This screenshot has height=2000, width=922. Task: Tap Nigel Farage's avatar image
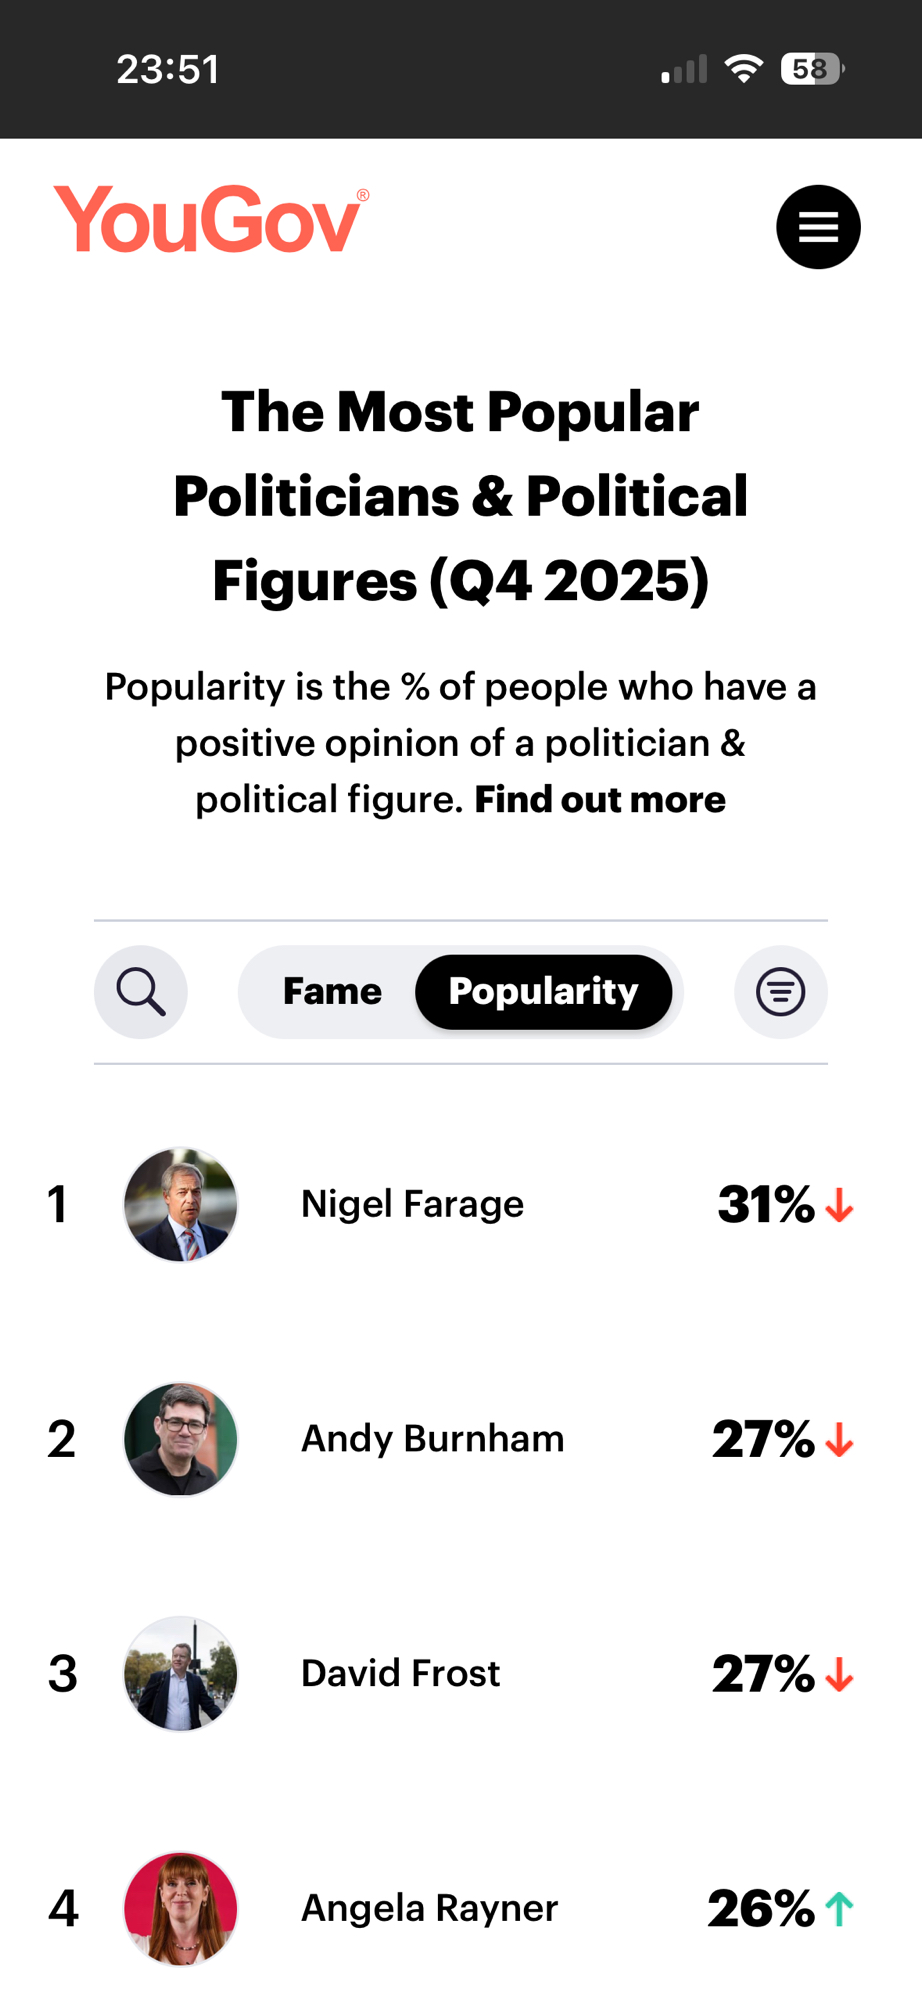181,1204
